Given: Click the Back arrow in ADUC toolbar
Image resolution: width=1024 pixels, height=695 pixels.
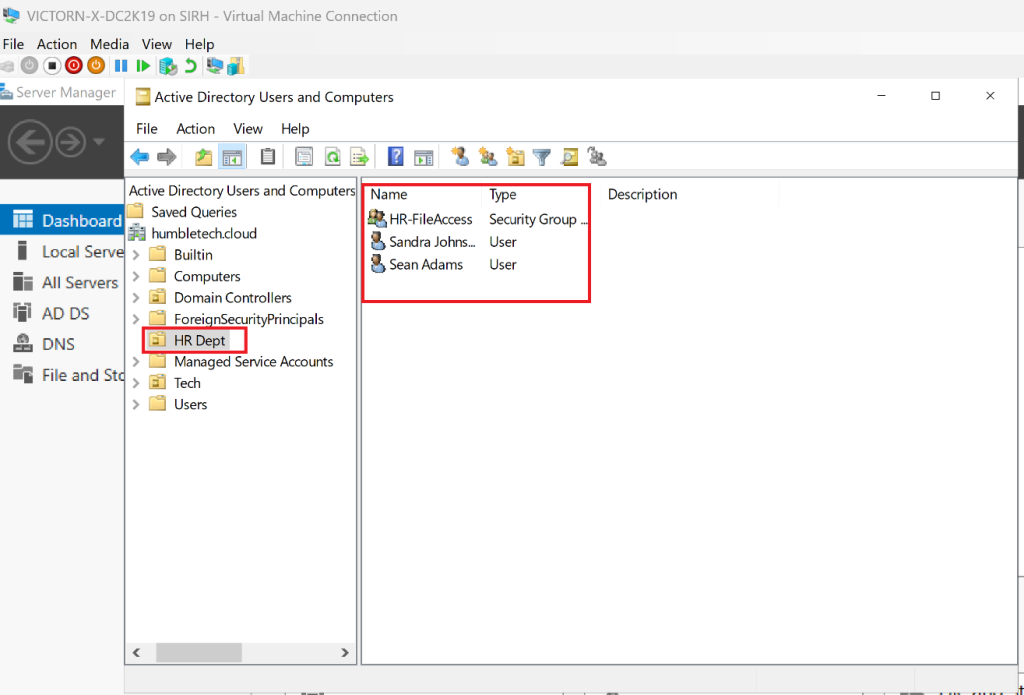Looking at the screenshot, I should point(140,157).
